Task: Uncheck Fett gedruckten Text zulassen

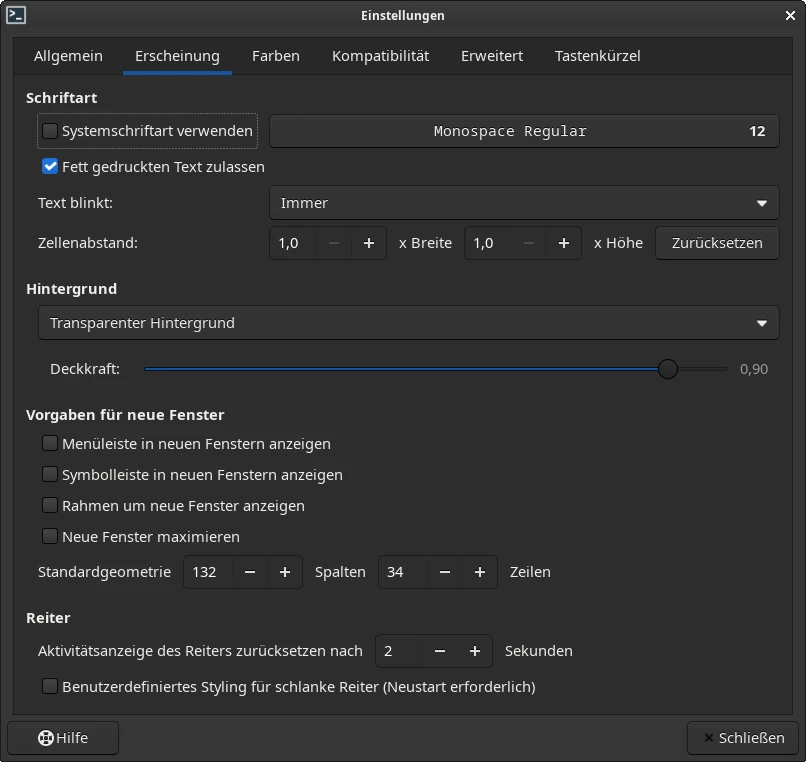Action: click(x=50, y=167)
